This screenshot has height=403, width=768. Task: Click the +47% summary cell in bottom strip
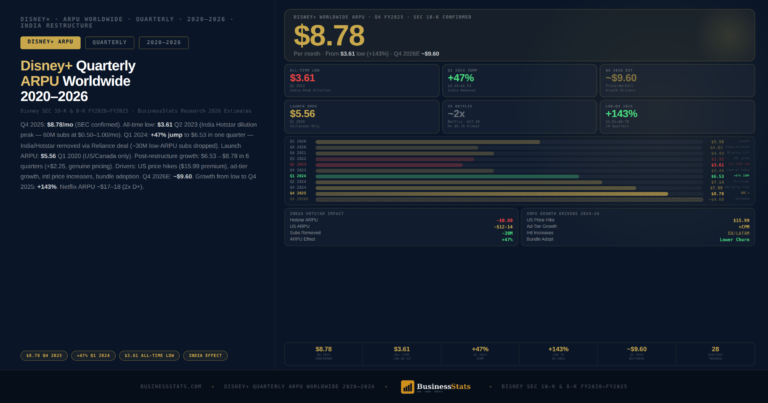click(x=480, y=354)
